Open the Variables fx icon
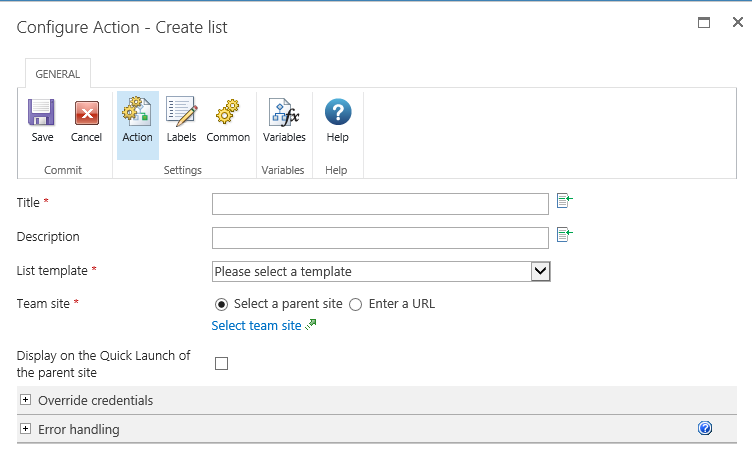The image size is (752, 459). tap(284, 113)
